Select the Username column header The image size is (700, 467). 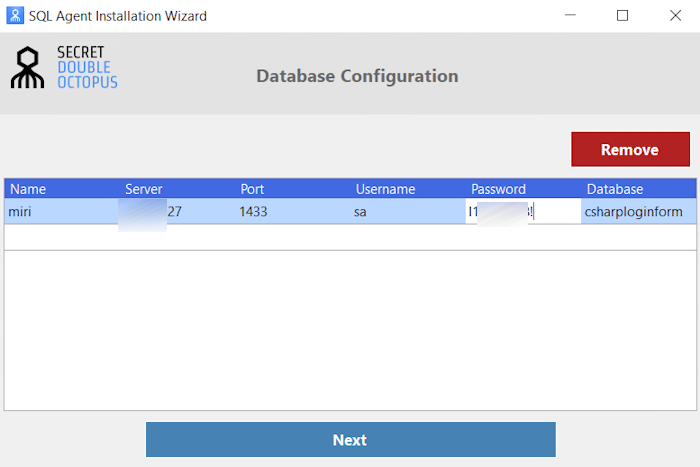(x=408, y=189)
